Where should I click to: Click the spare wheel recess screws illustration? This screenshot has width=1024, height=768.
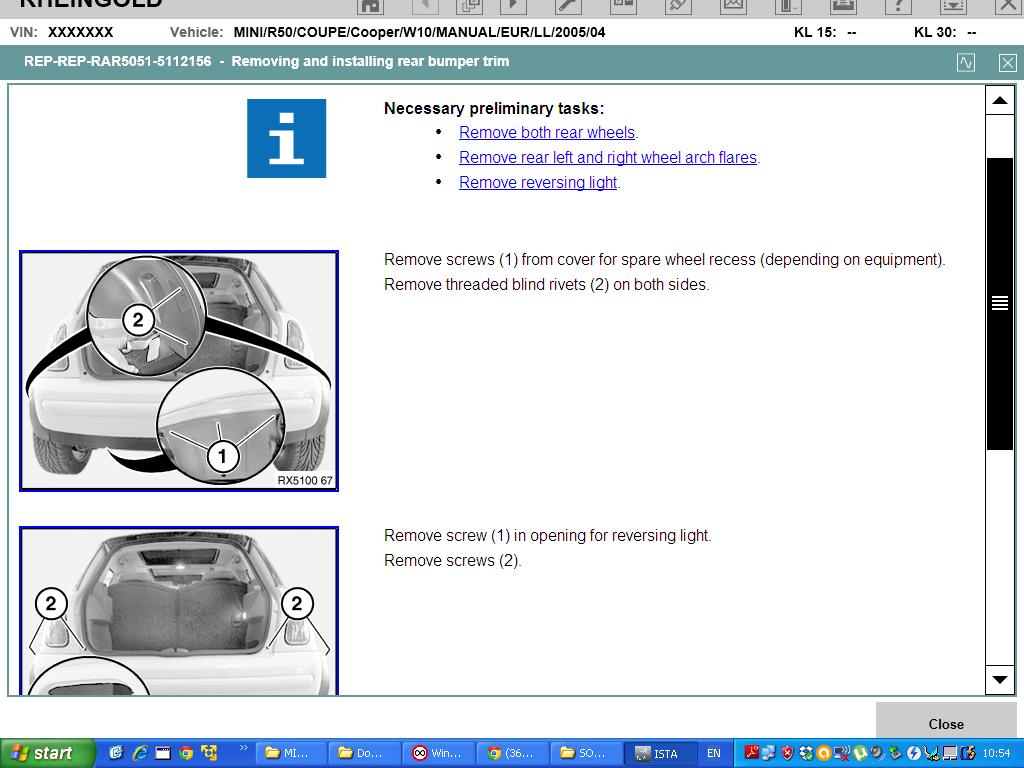point(179,371)
